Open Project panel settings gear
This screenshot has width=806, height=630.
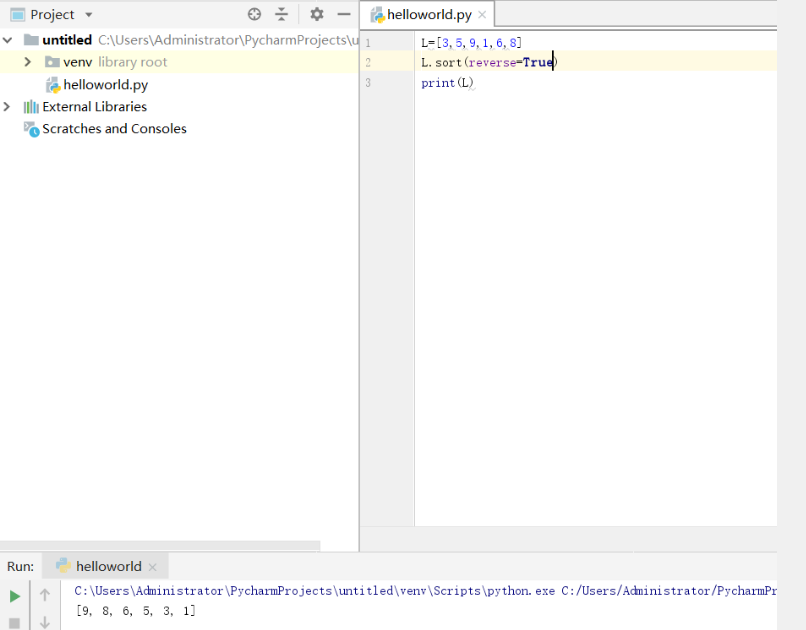(317, 14)
